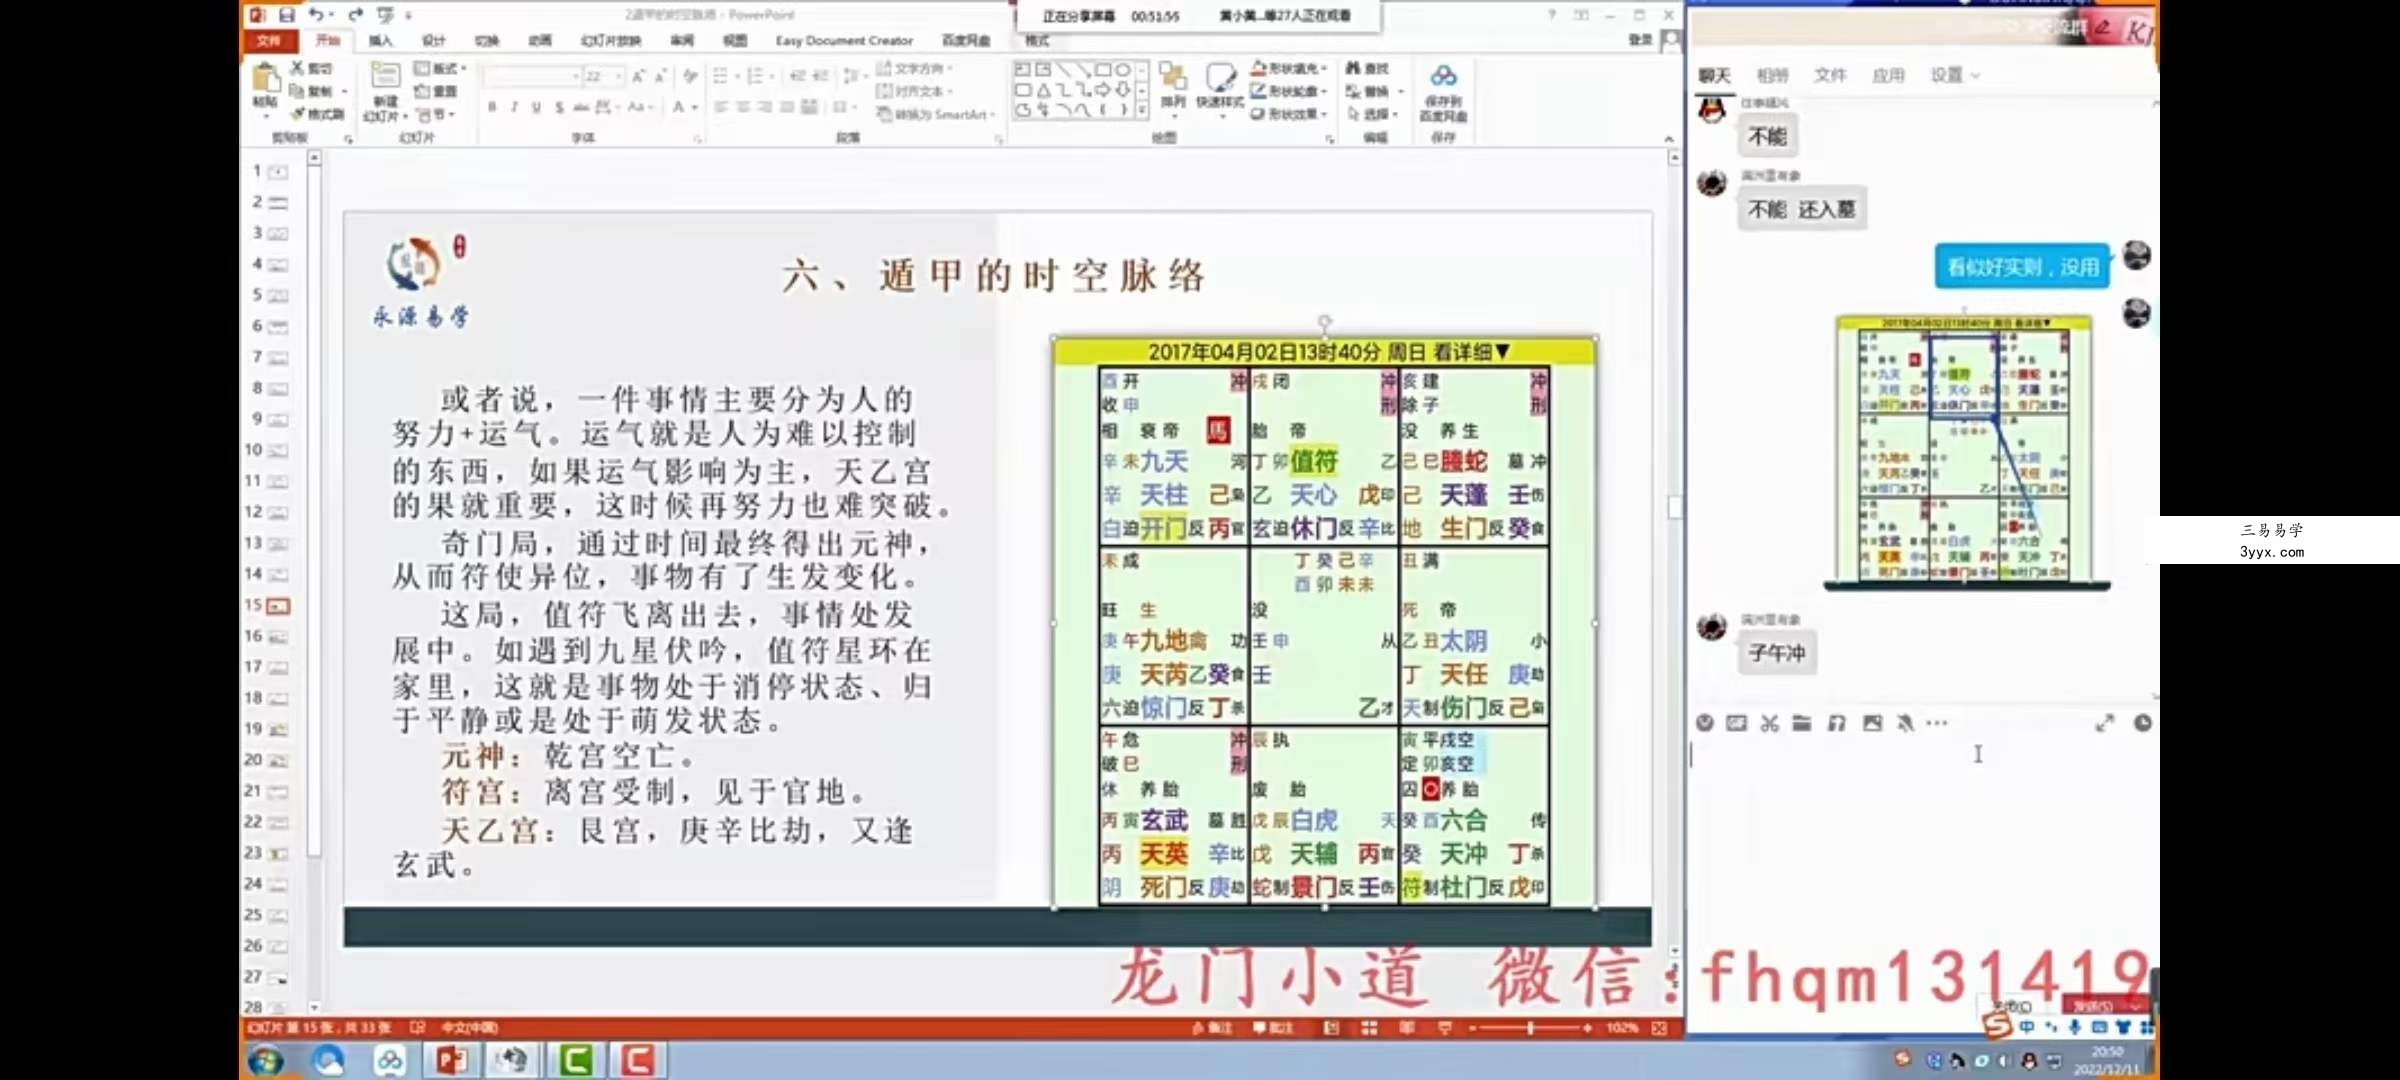Image resolution: width=2400 pixels, height=1080 pixels.
Task: Decrease the font size
Action: click(x=660, y=76)
